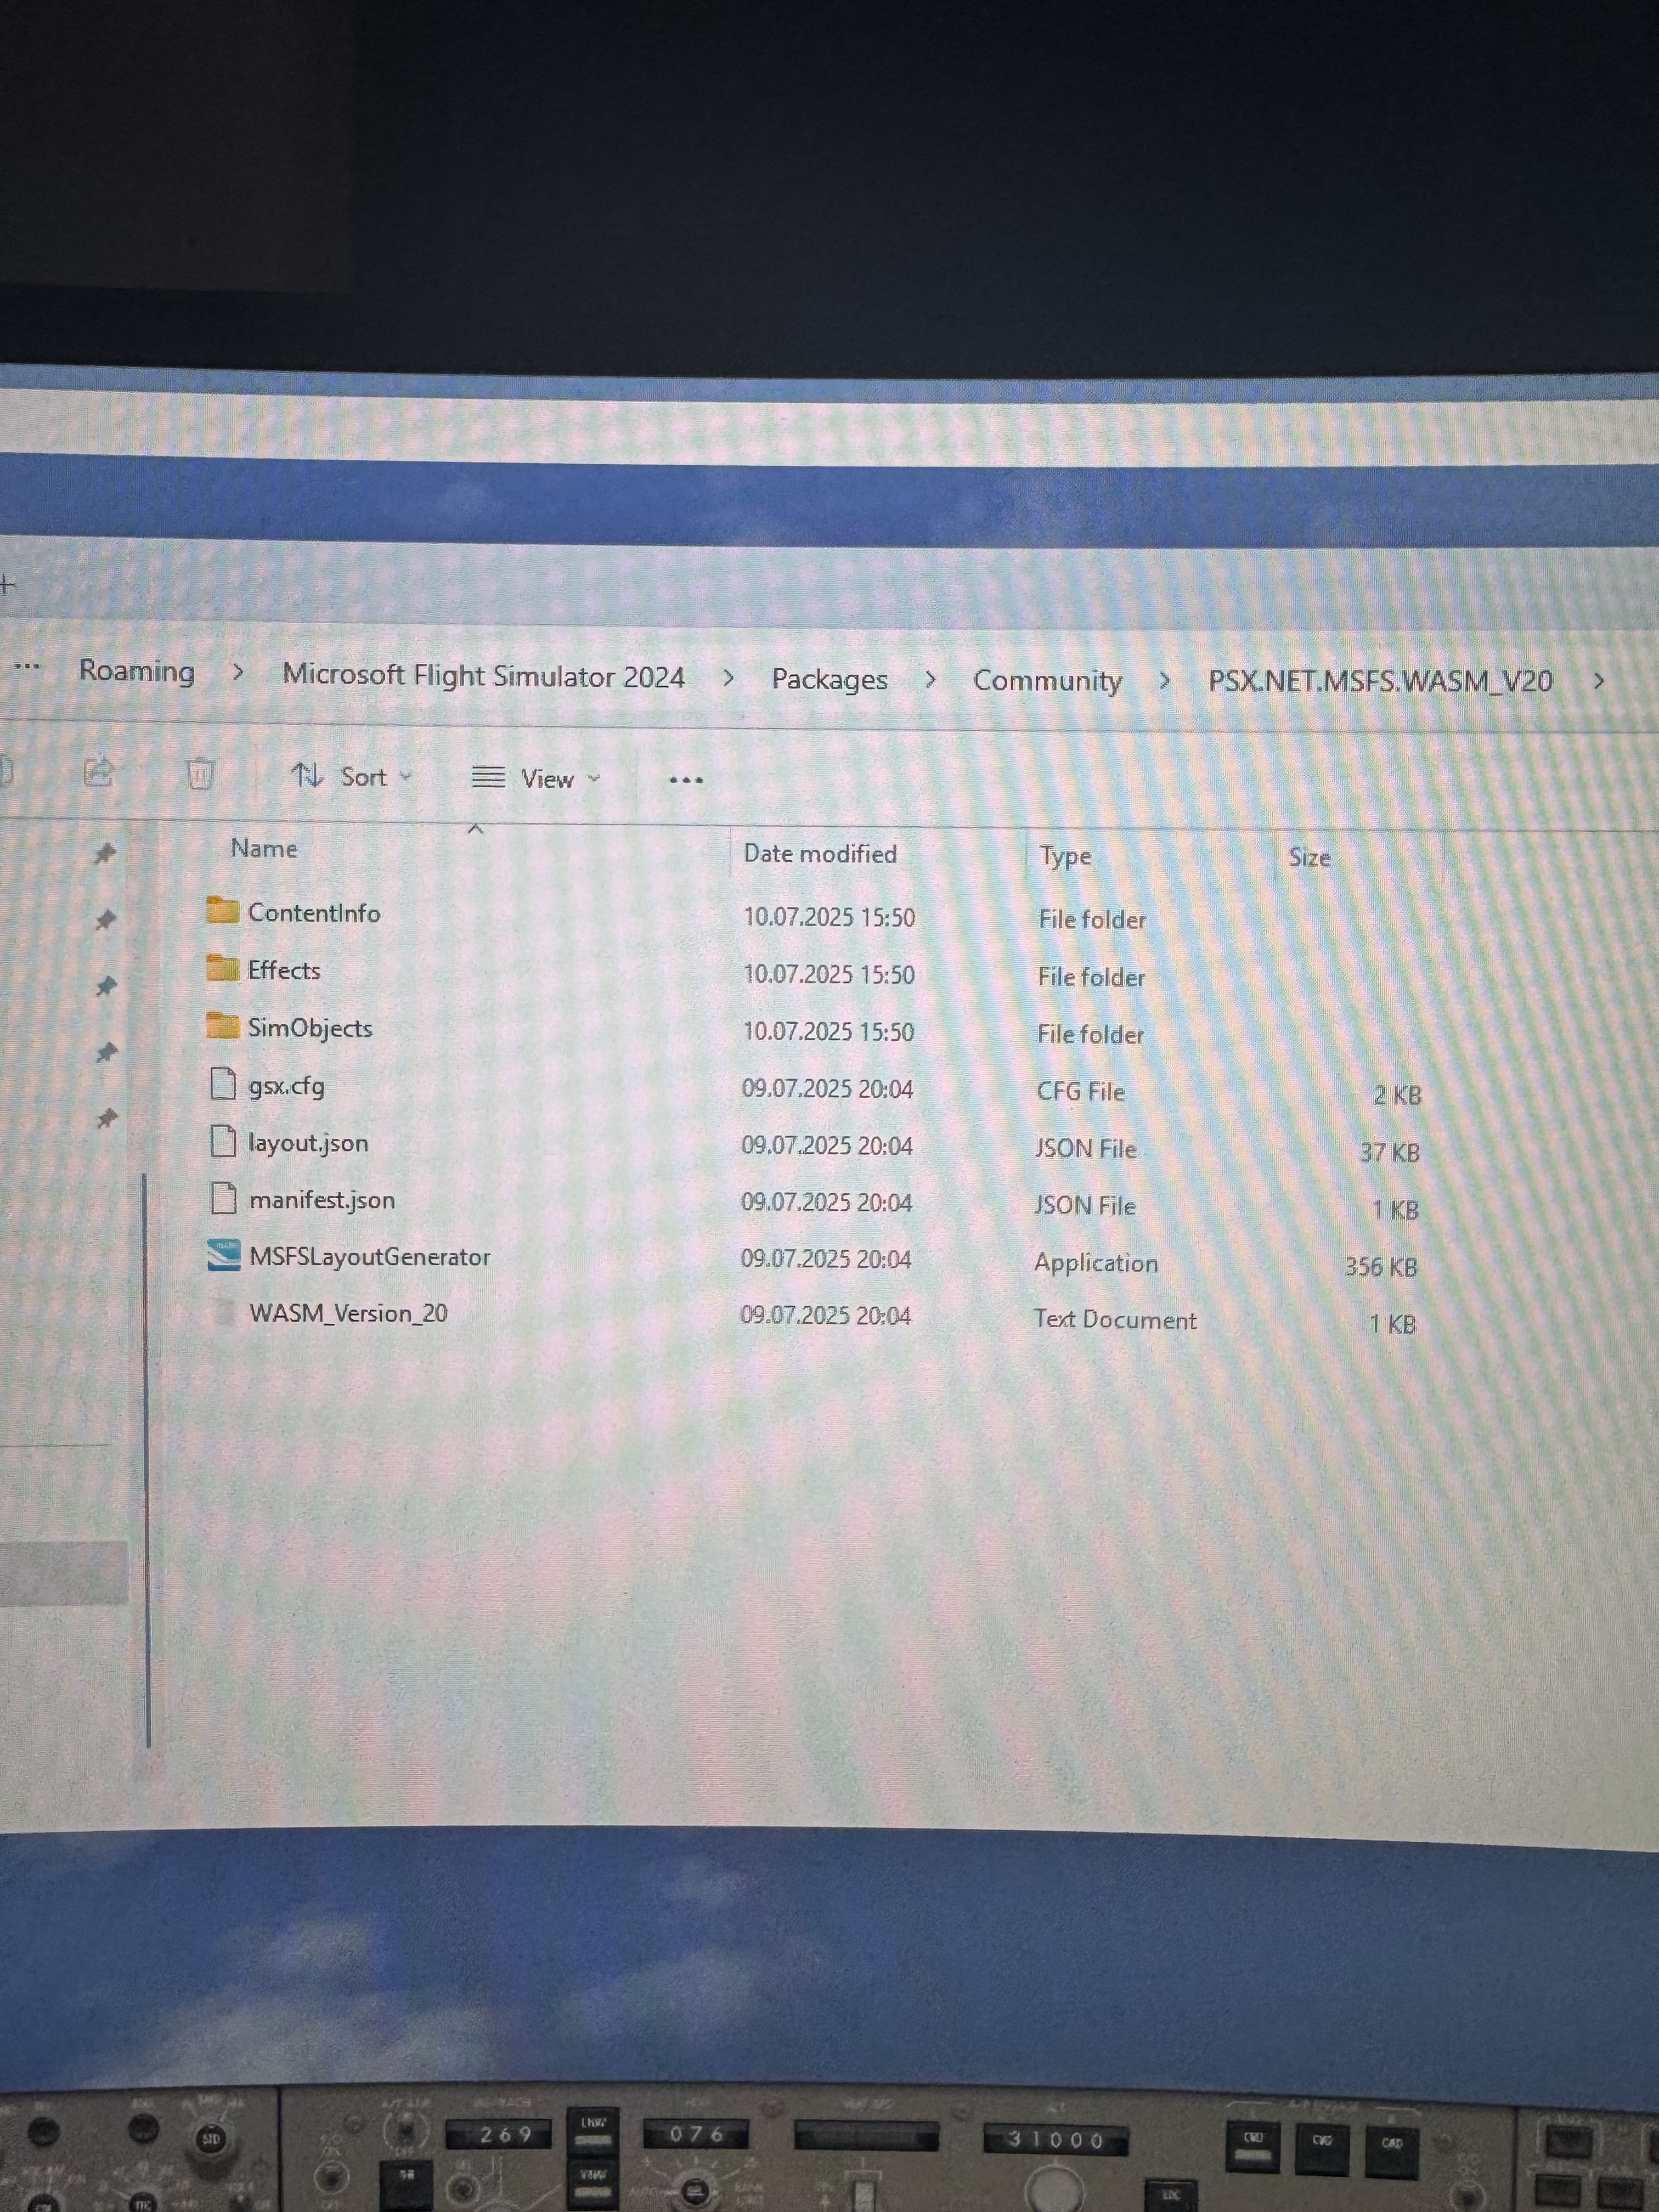Select the gsx.cfg file icon

coord(223,1083)
